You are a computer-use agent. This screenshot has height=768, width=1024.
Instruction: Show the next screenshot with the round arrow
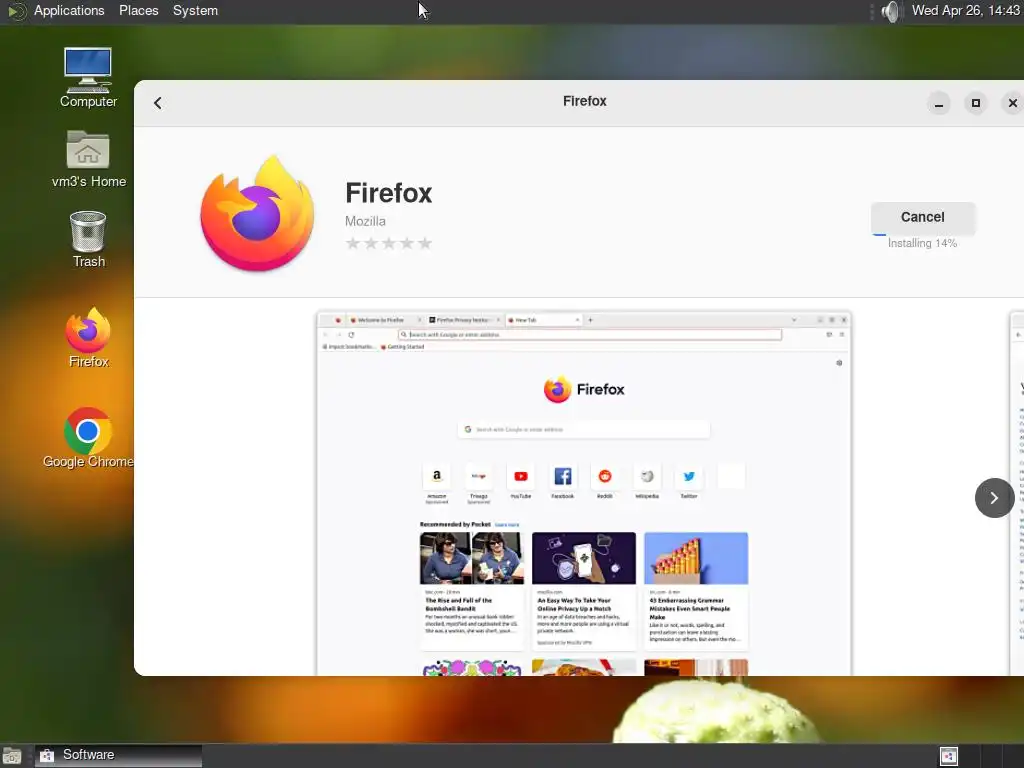993,498
